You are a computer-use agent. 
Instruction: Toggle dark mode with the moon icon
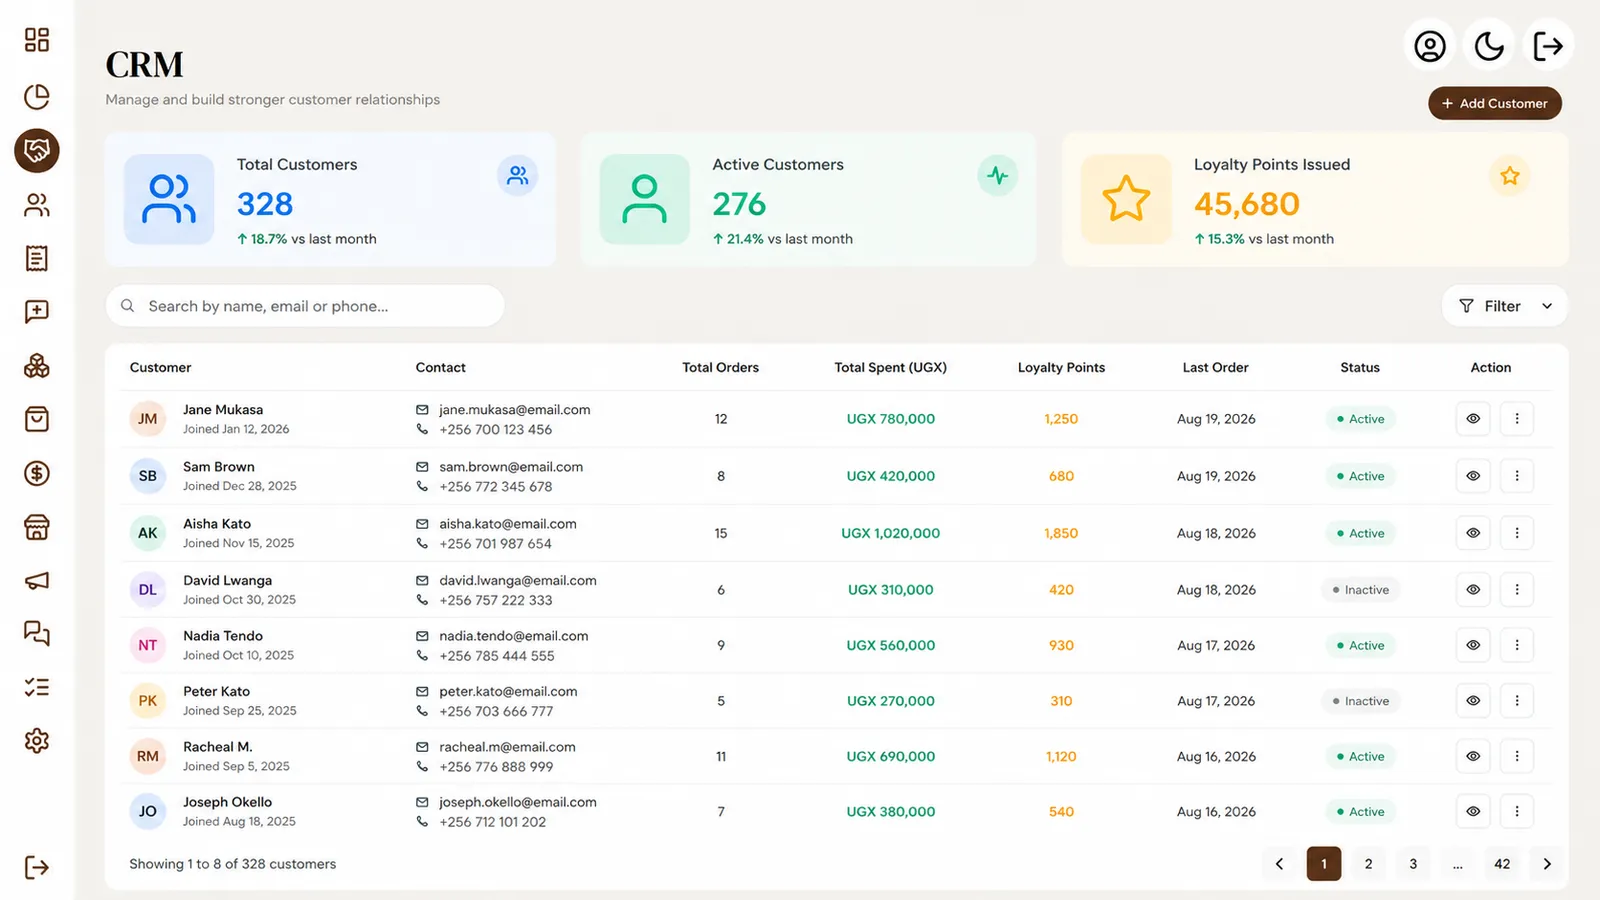(x=1489, y=46)
